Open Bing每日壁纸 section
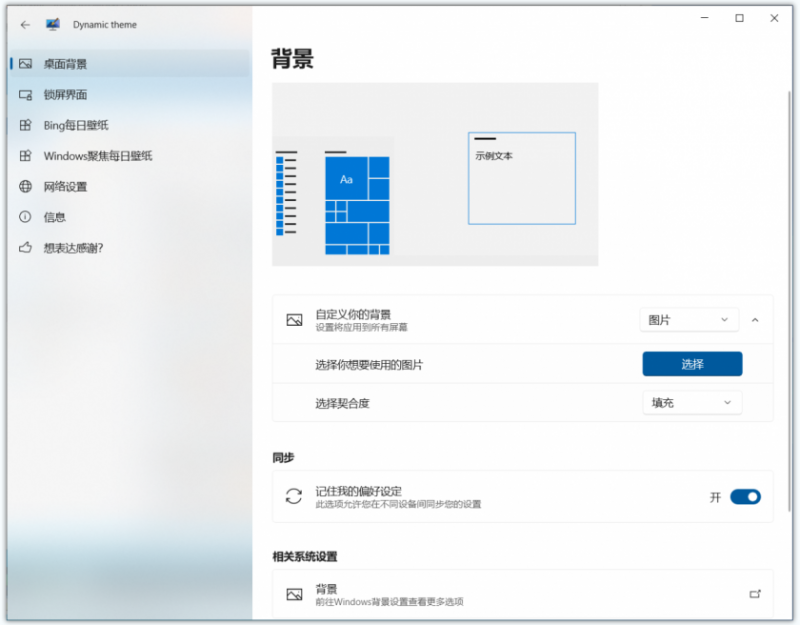800x625 pixels. [x=130, y=125]
